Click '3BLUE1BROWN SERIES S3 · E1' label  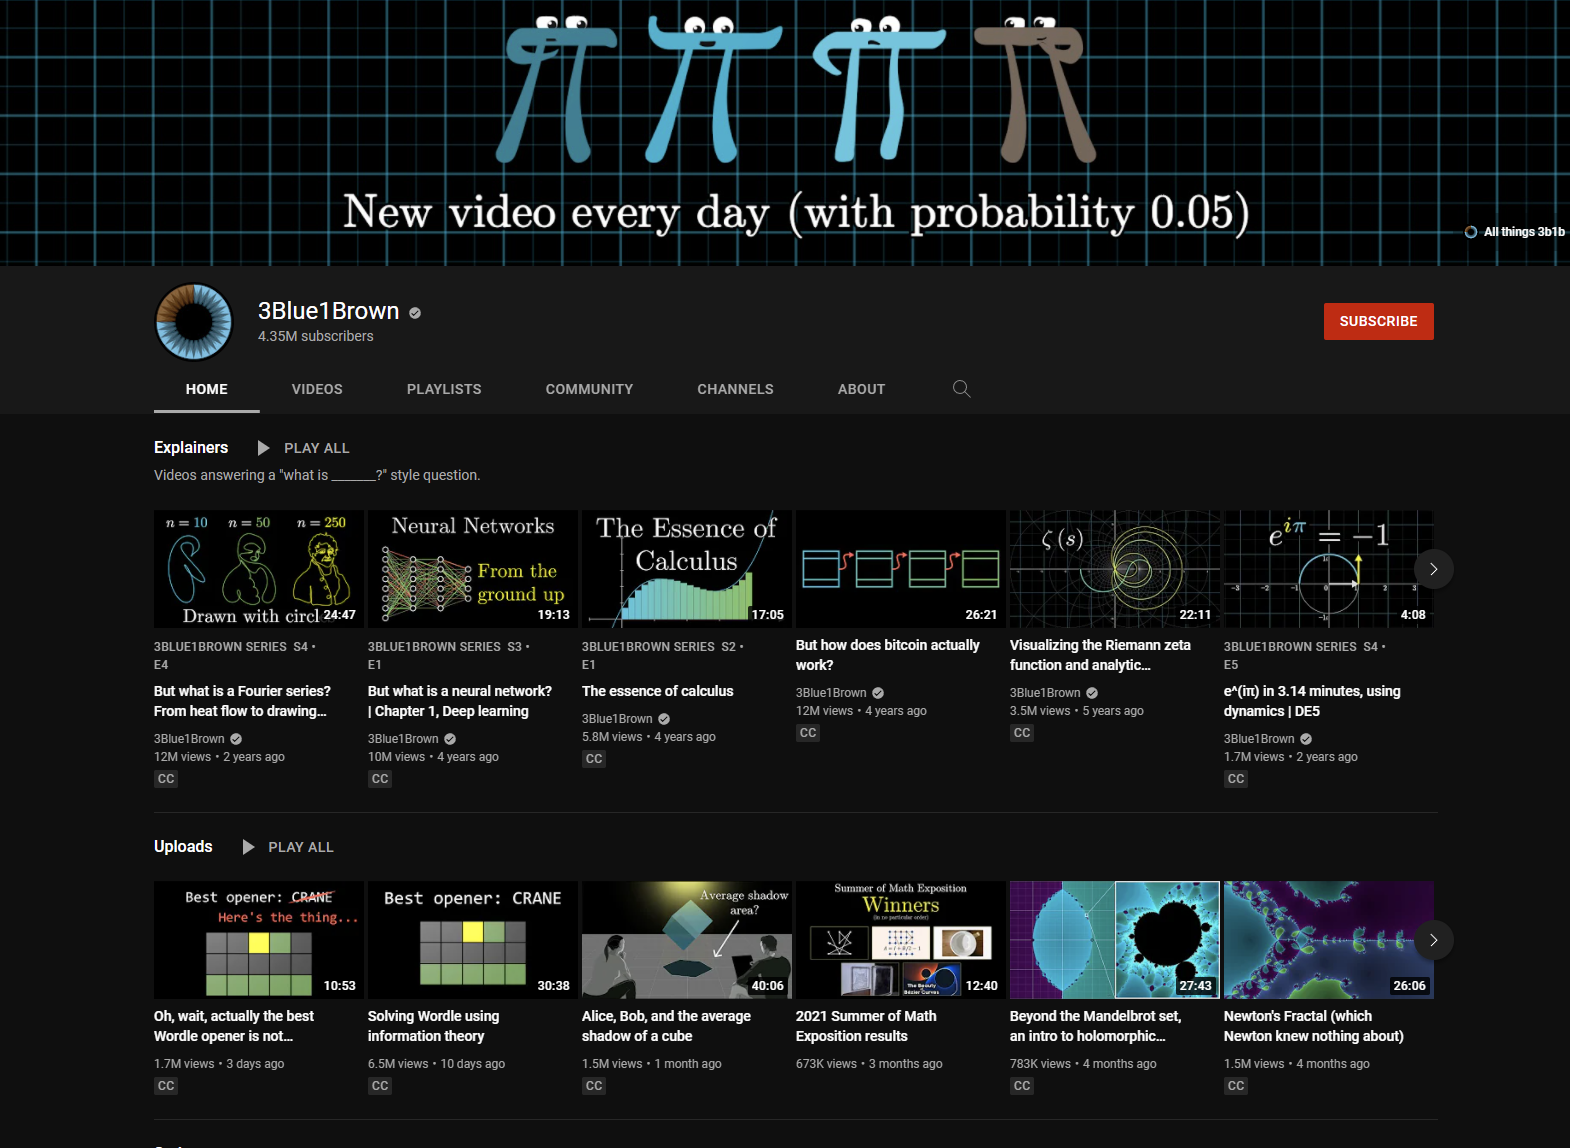click(x=449, y=656)
